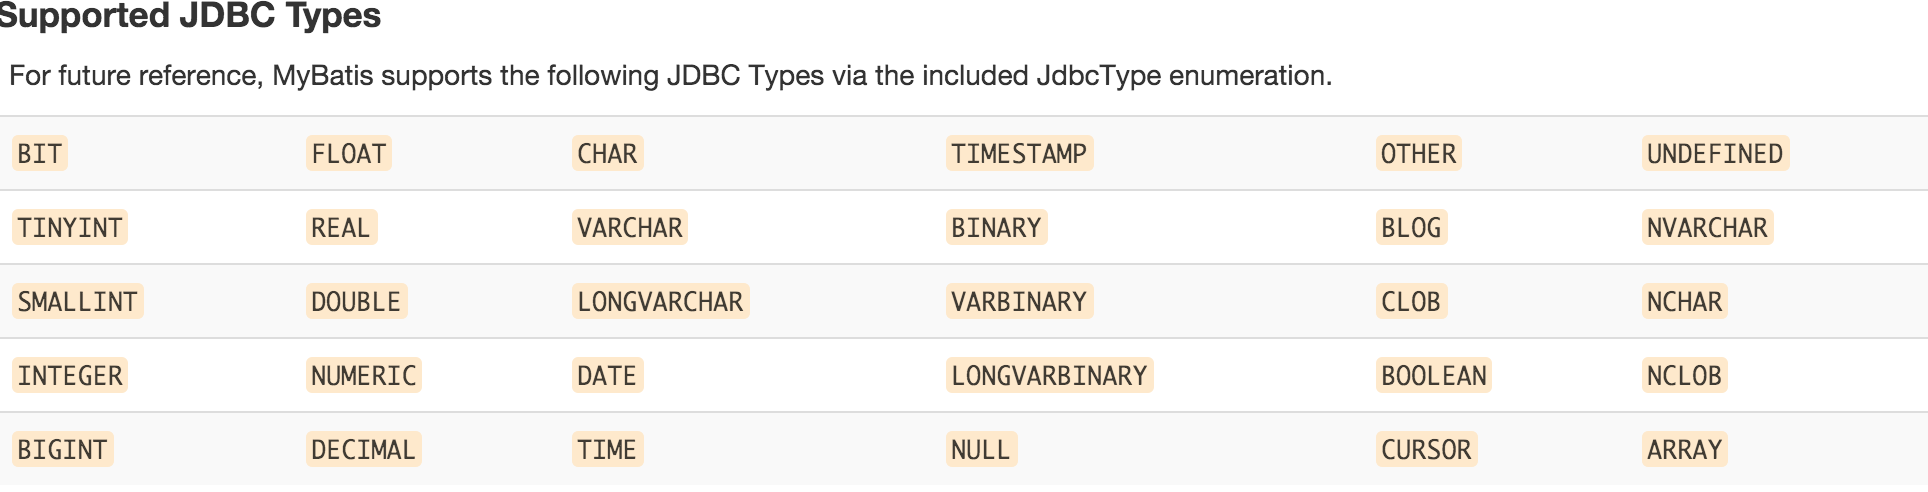Select the NVARCHAR code tag
Screen dimensions: 1928x492
pyautogui.click(x=1706, y=228)
